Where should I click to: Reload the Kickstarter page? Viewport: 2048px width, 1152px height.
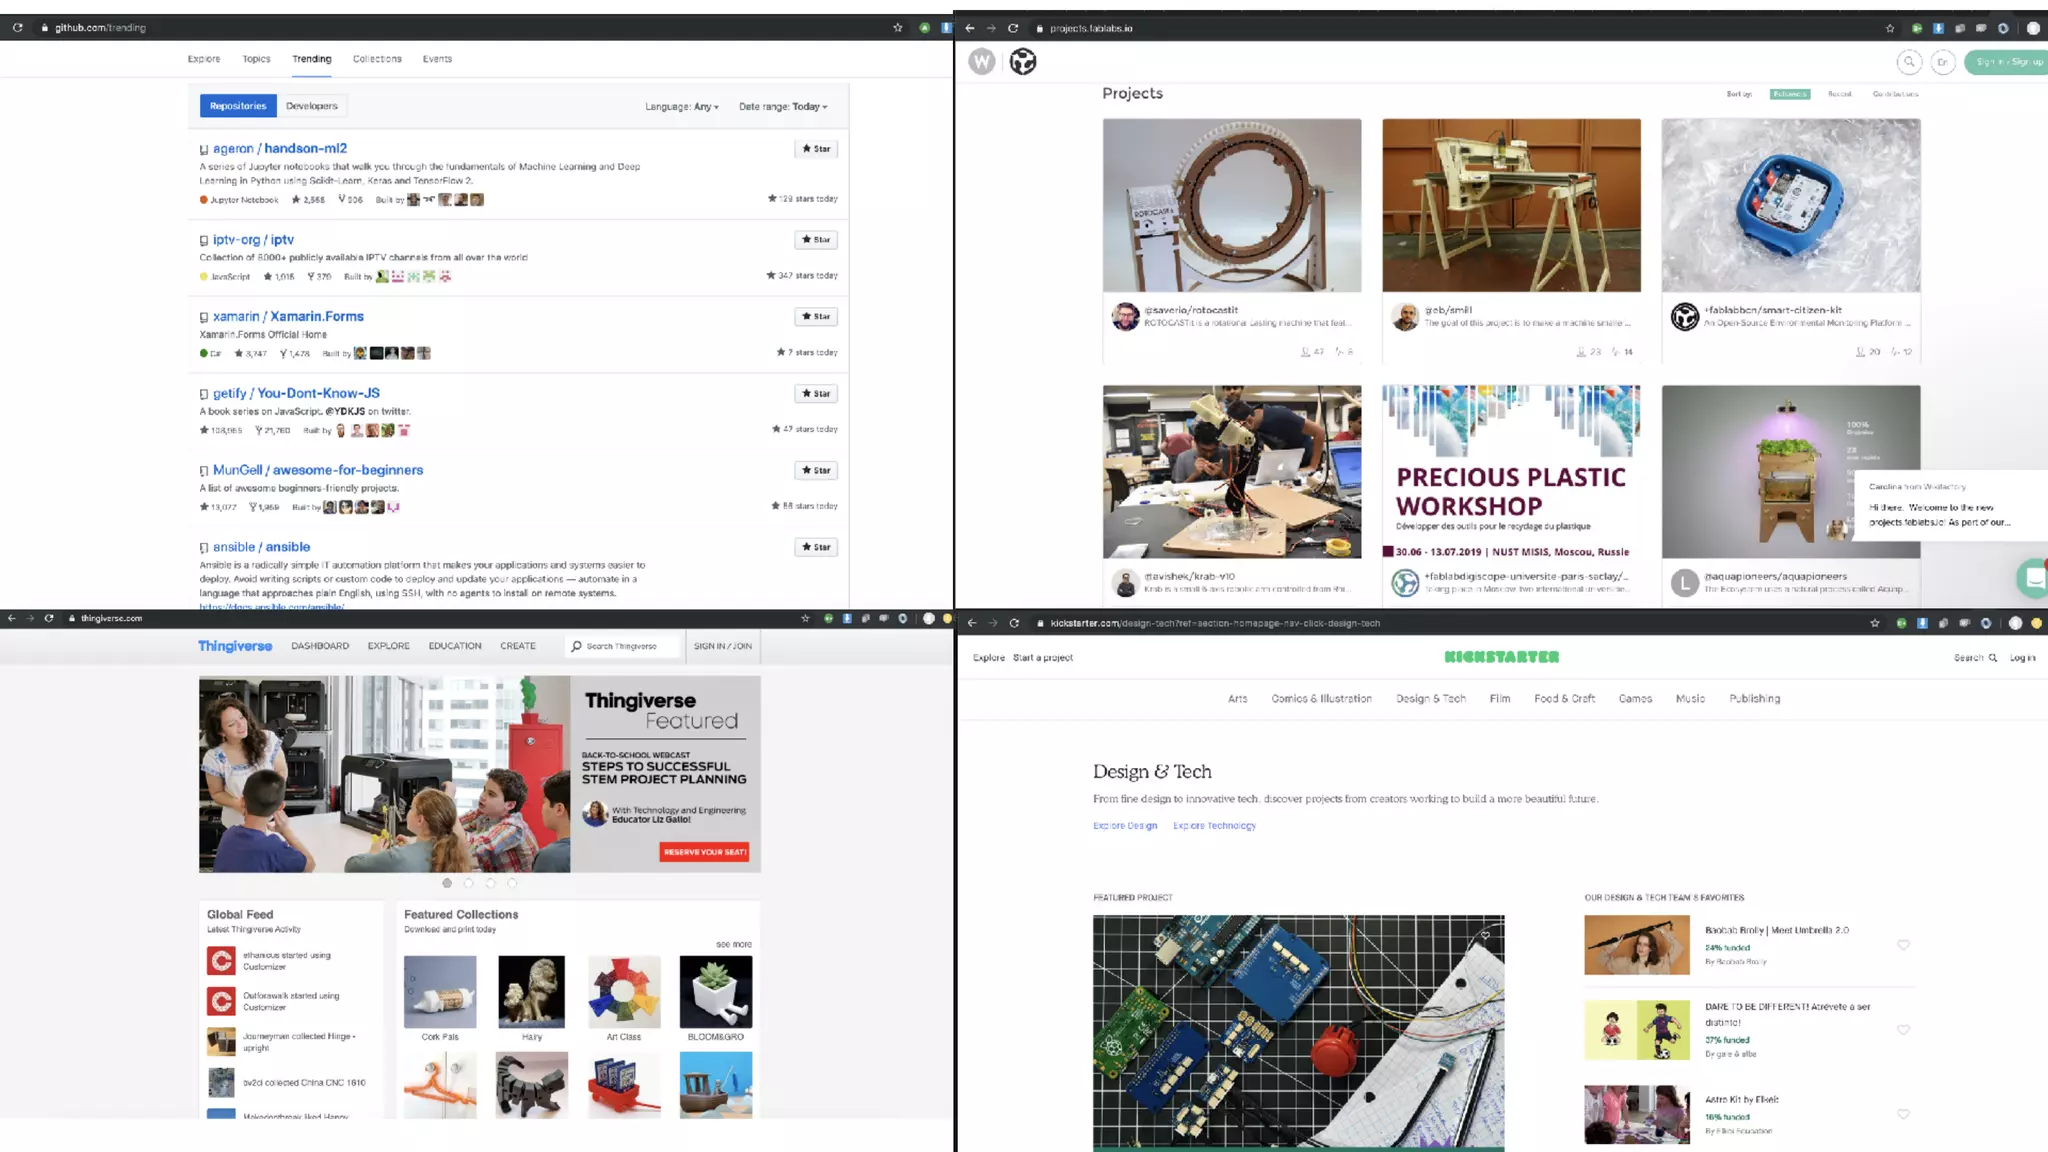click(x=1014, y=623)
